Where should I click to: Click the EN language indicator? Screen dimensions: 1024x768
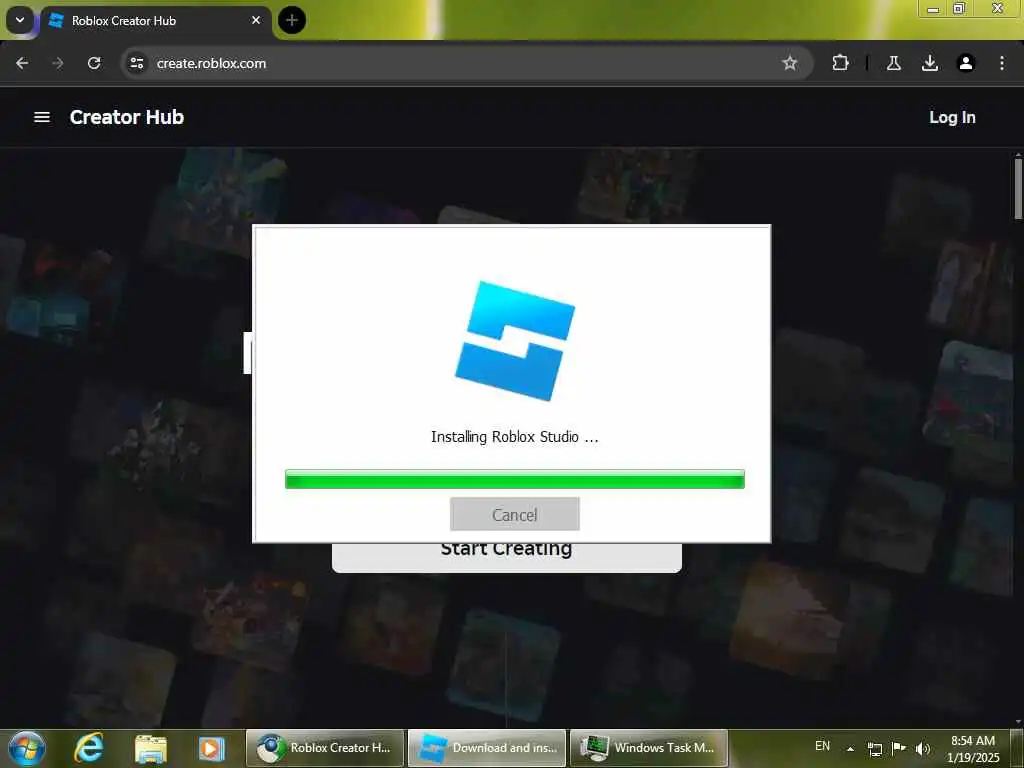[822, 746]
